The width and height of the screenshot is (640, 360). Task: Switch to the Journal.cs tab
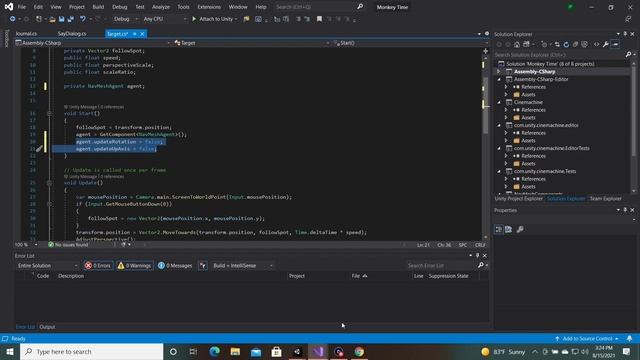point(26,34)
